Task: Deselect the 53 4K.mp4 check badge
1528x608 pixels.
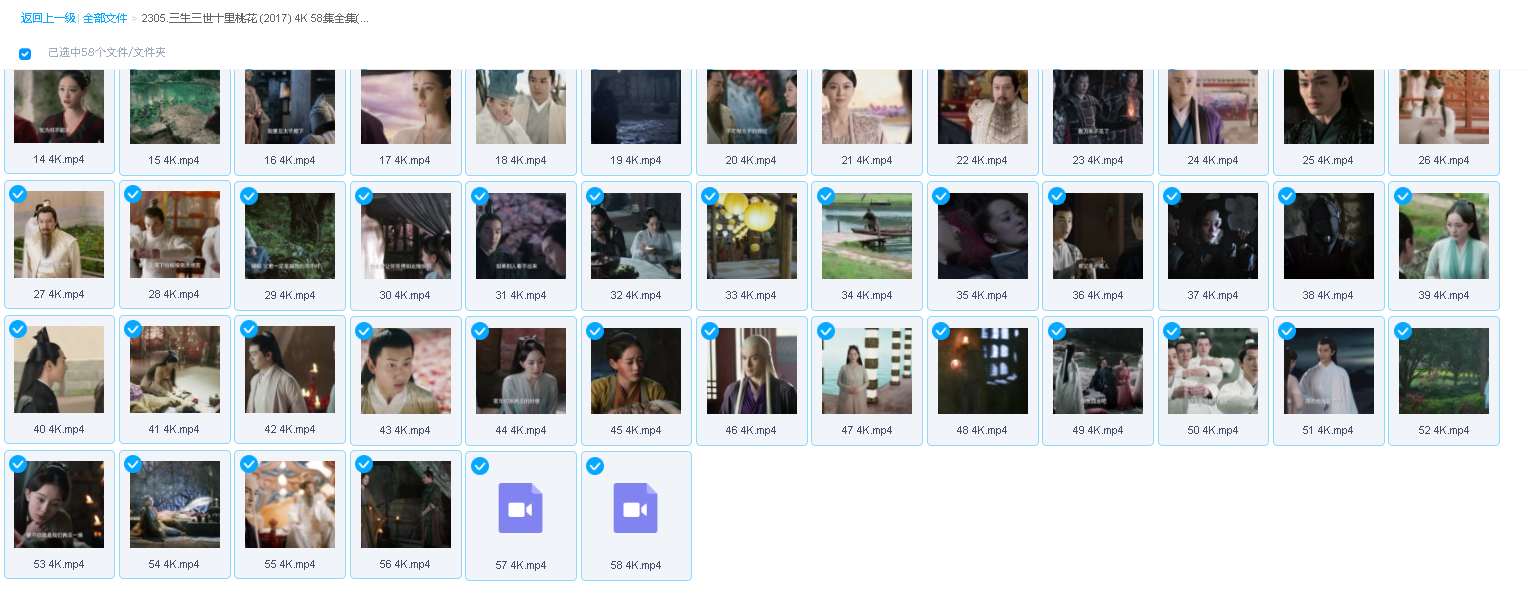Action: (18, 465)
